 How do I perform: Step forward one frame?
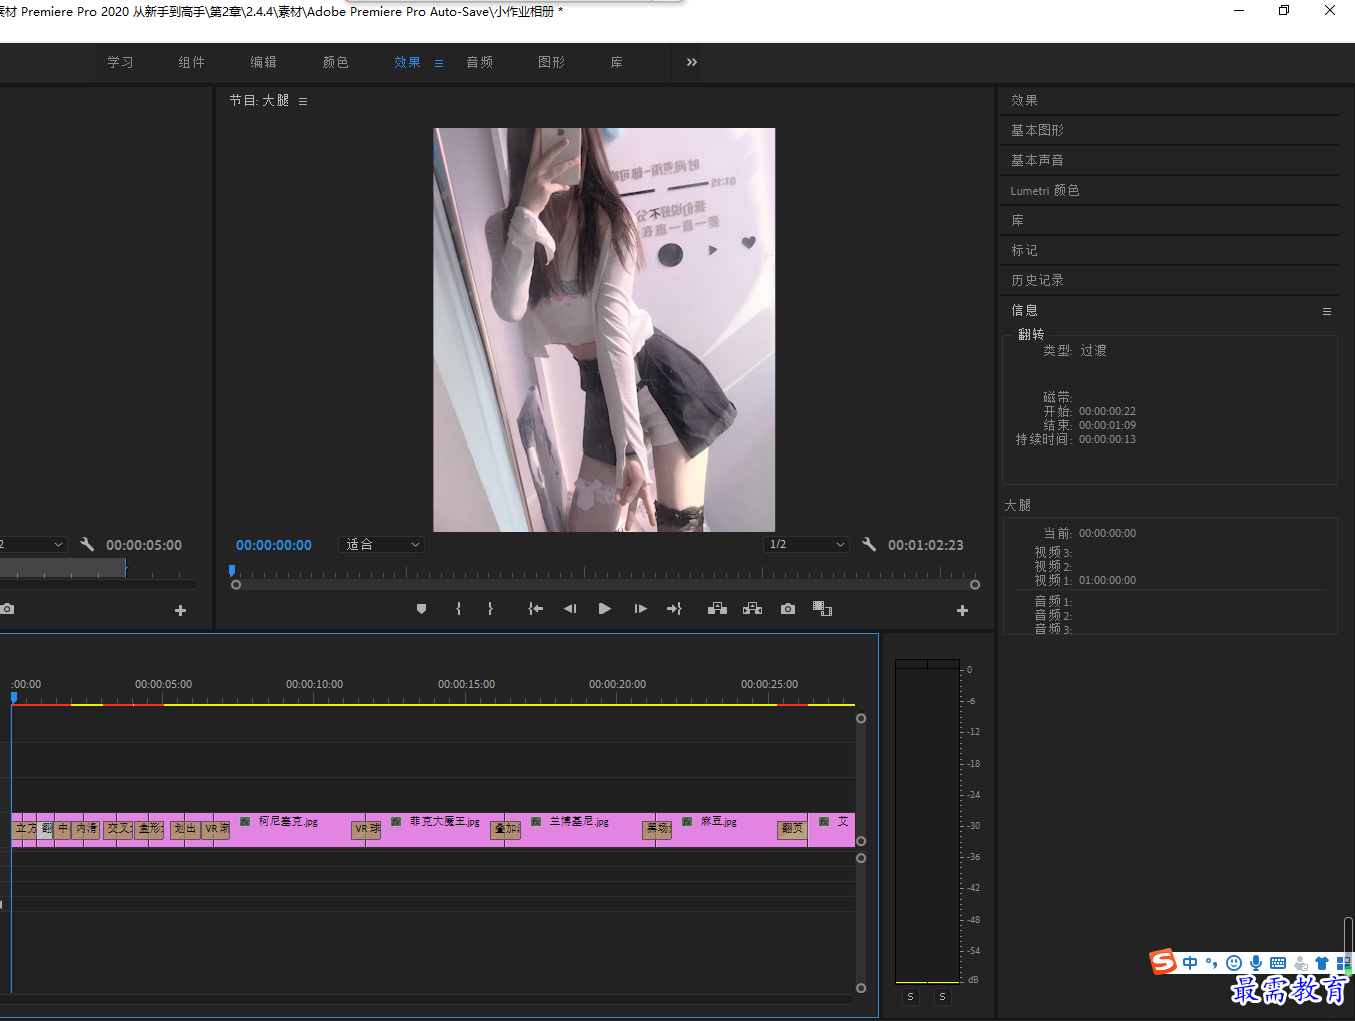point(640,609)
